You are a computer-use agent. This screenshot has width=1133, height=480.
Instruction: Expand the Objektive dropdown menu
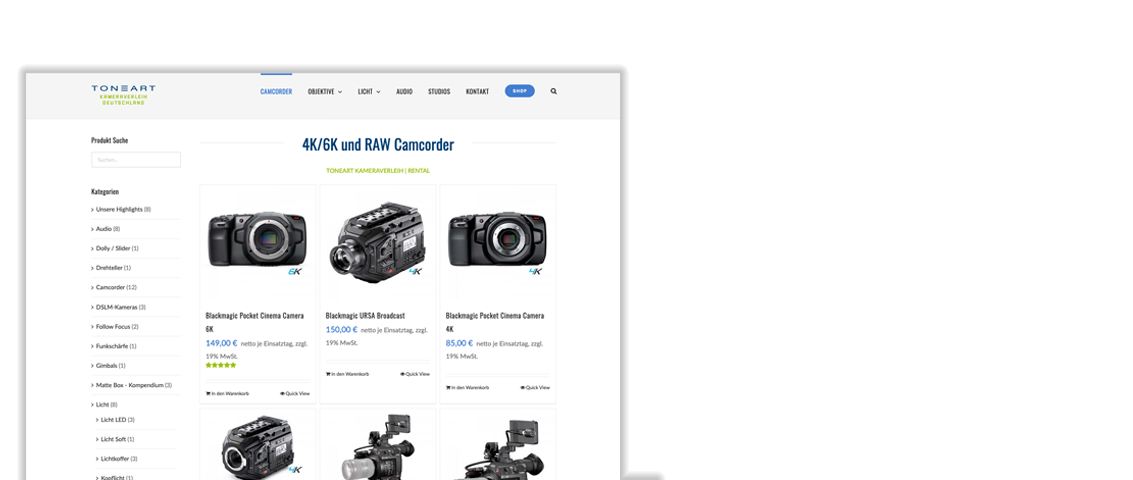tap(324, 92)
